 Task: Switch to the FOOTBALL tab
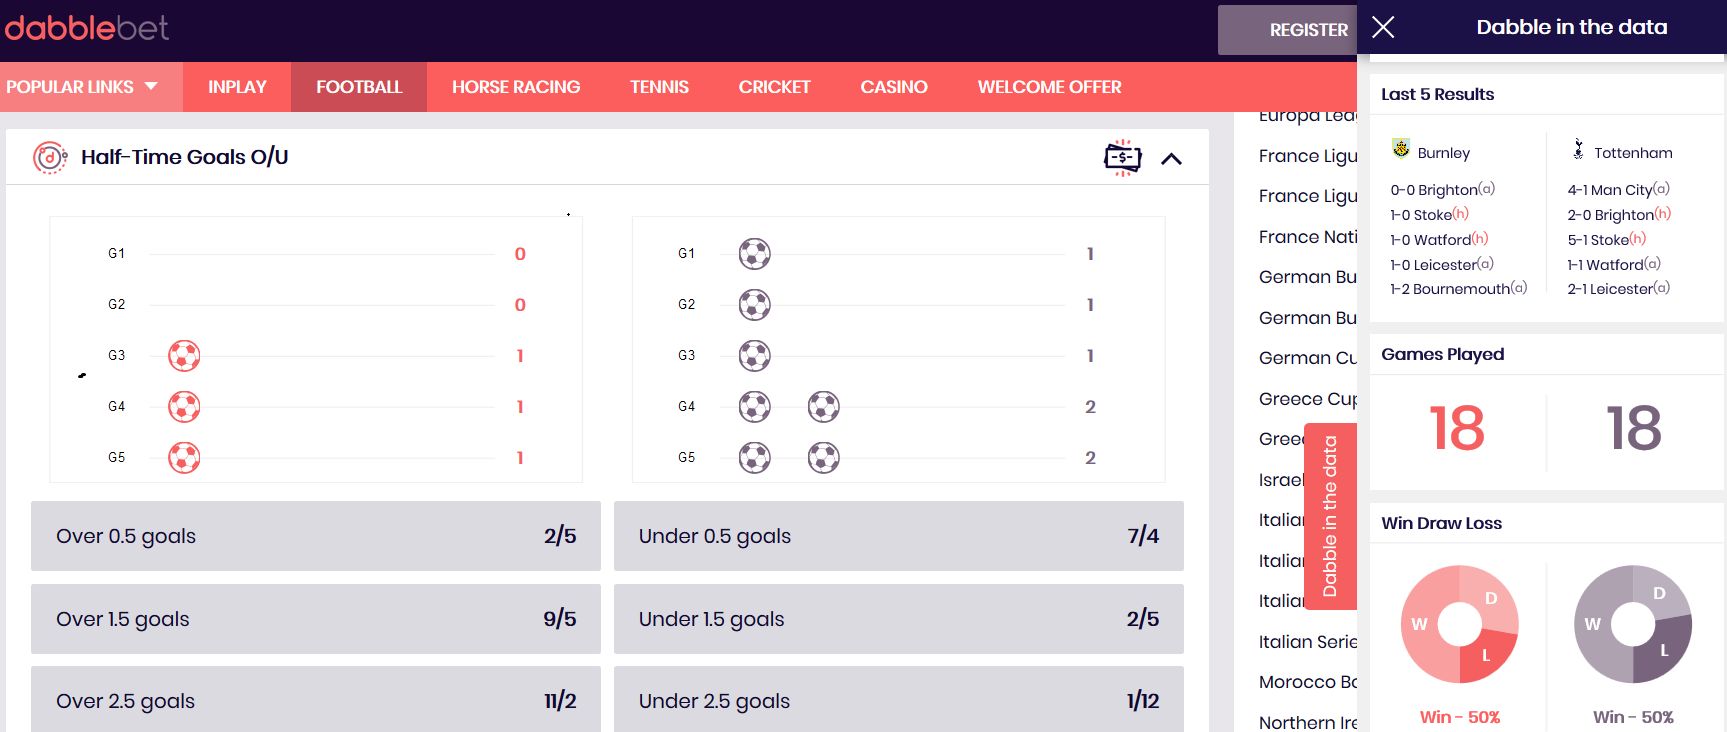[358, 87]
